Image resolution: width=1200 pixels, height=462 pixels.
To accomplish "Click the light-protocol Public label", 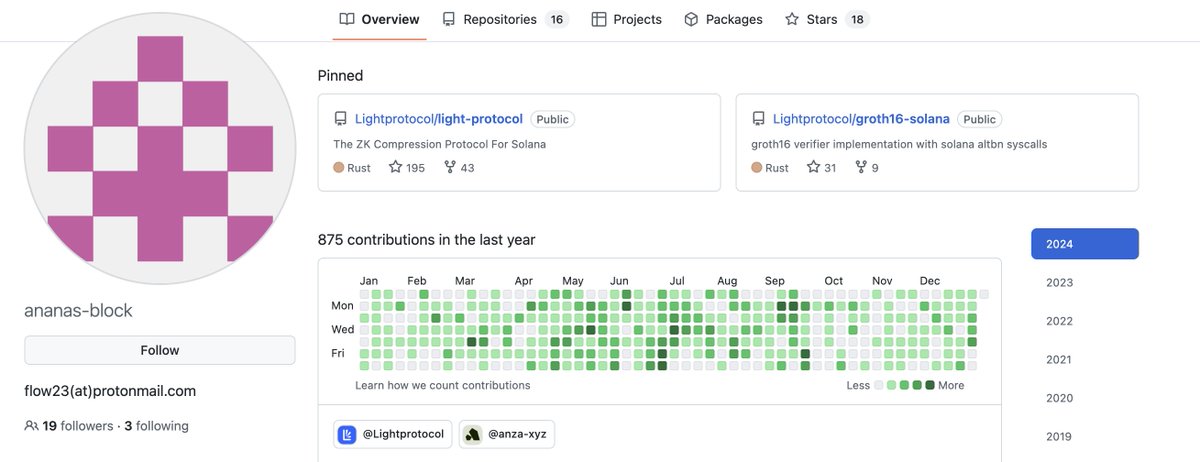I will (x=553, y=119).
